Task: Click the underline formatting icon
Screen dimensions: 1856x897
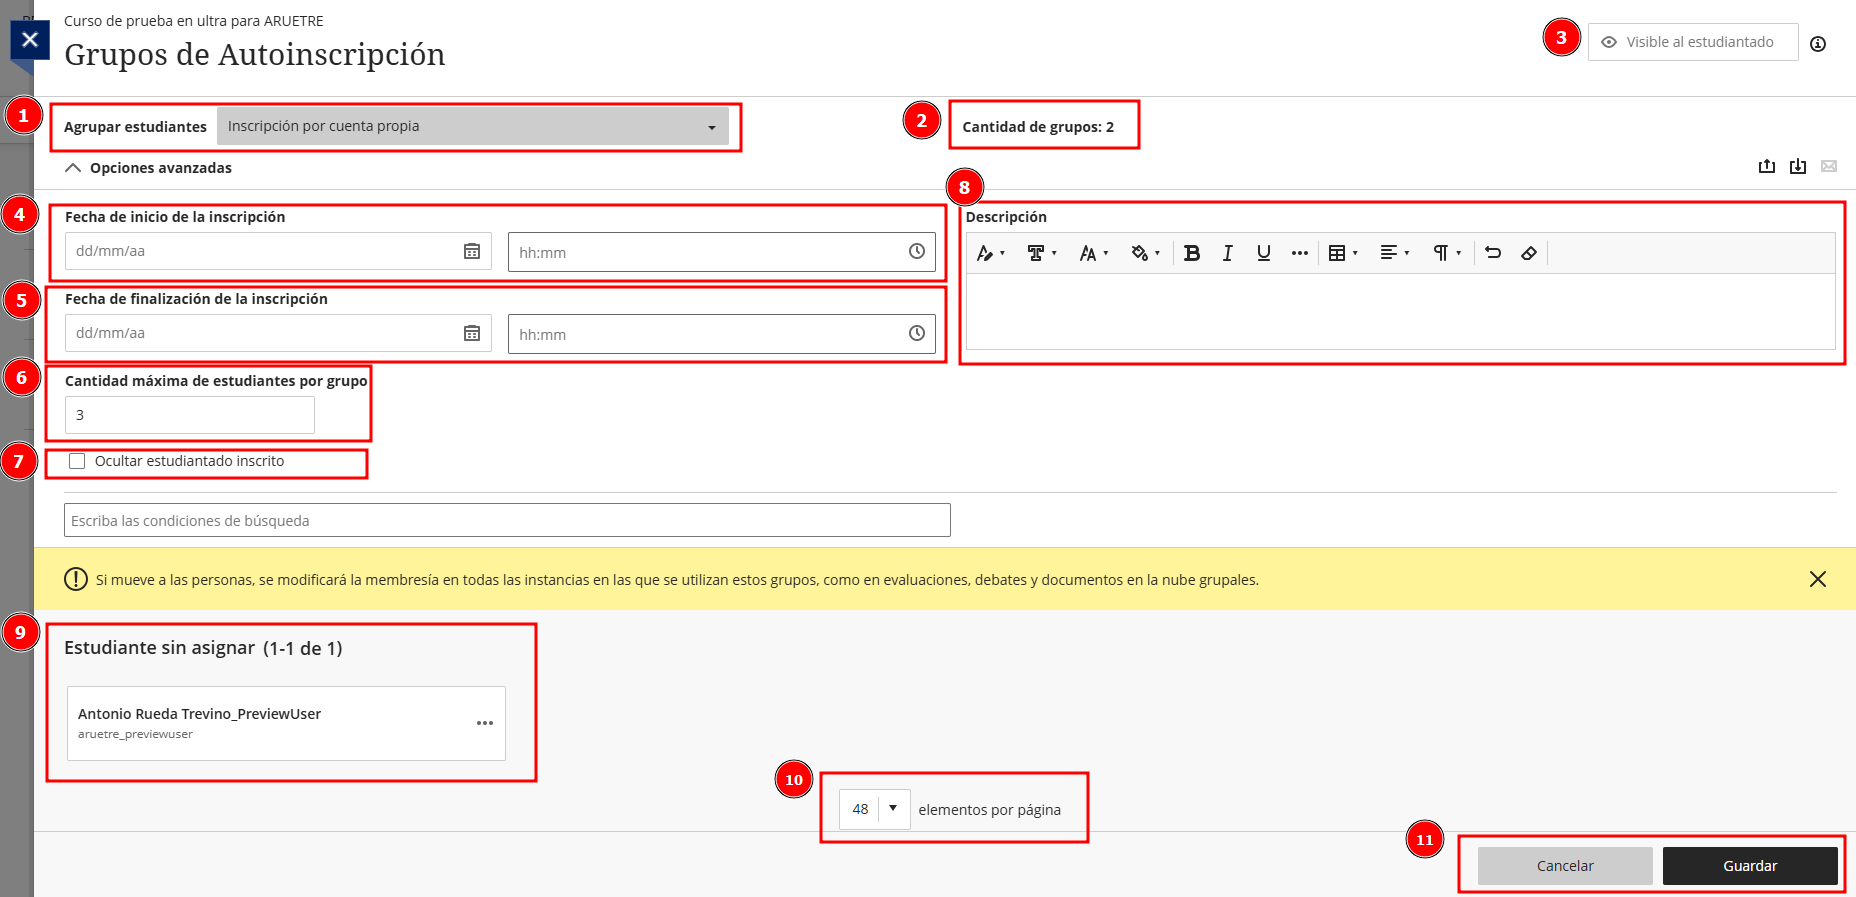Action: [1263, 253]
